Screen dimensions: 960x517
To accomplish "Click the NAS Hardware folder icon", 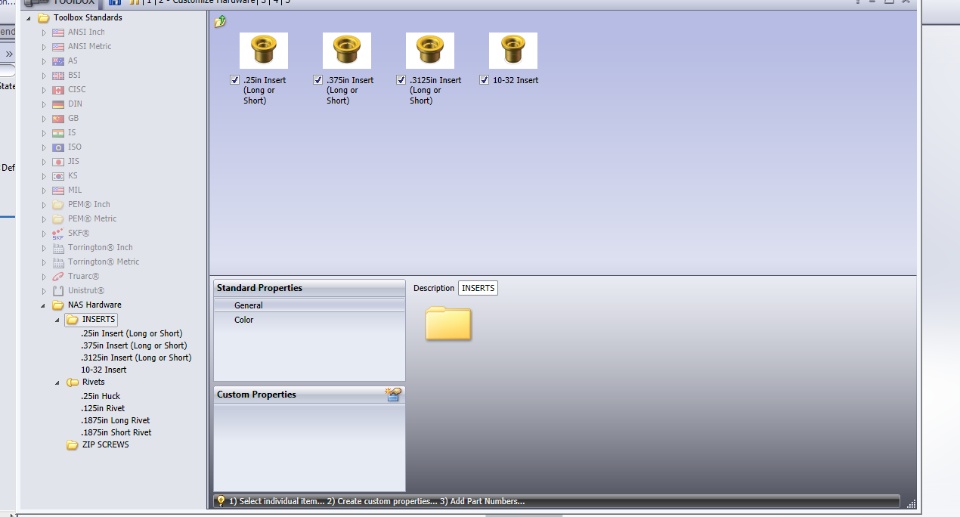I will tap(58, 305).
